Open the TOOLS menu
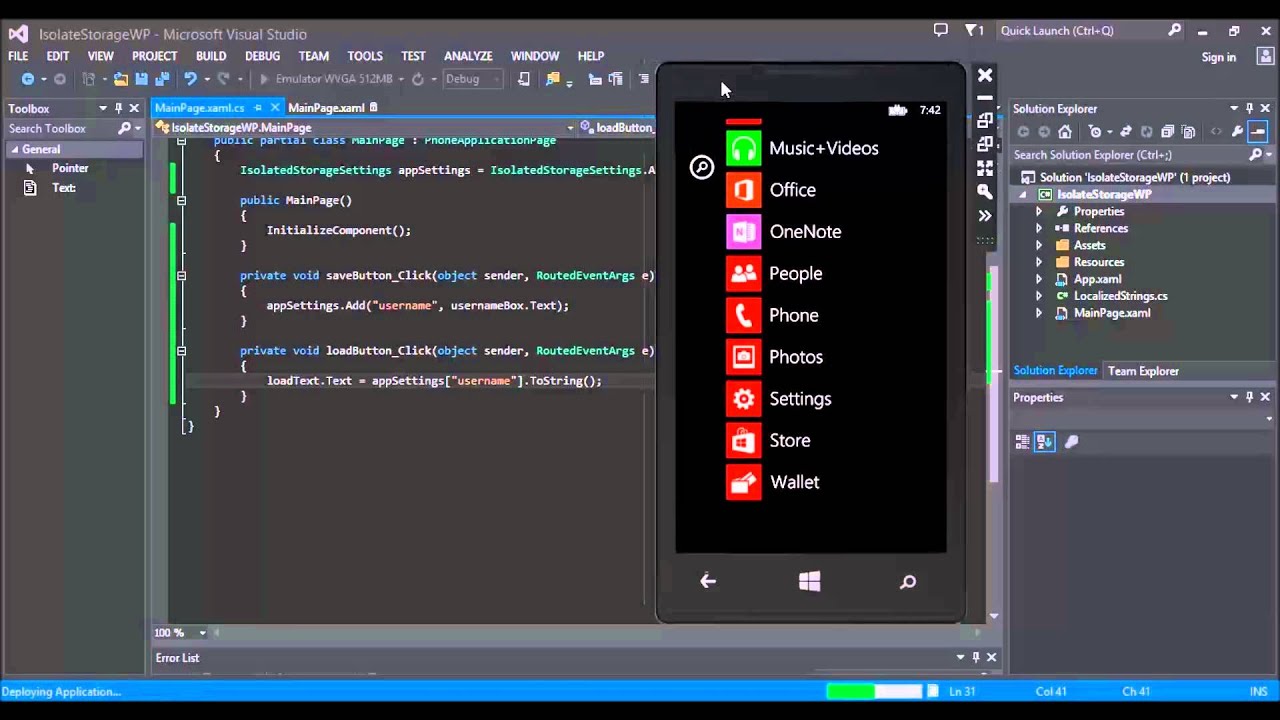Viewport: 1280px width, 720px height. click(365, 56)
